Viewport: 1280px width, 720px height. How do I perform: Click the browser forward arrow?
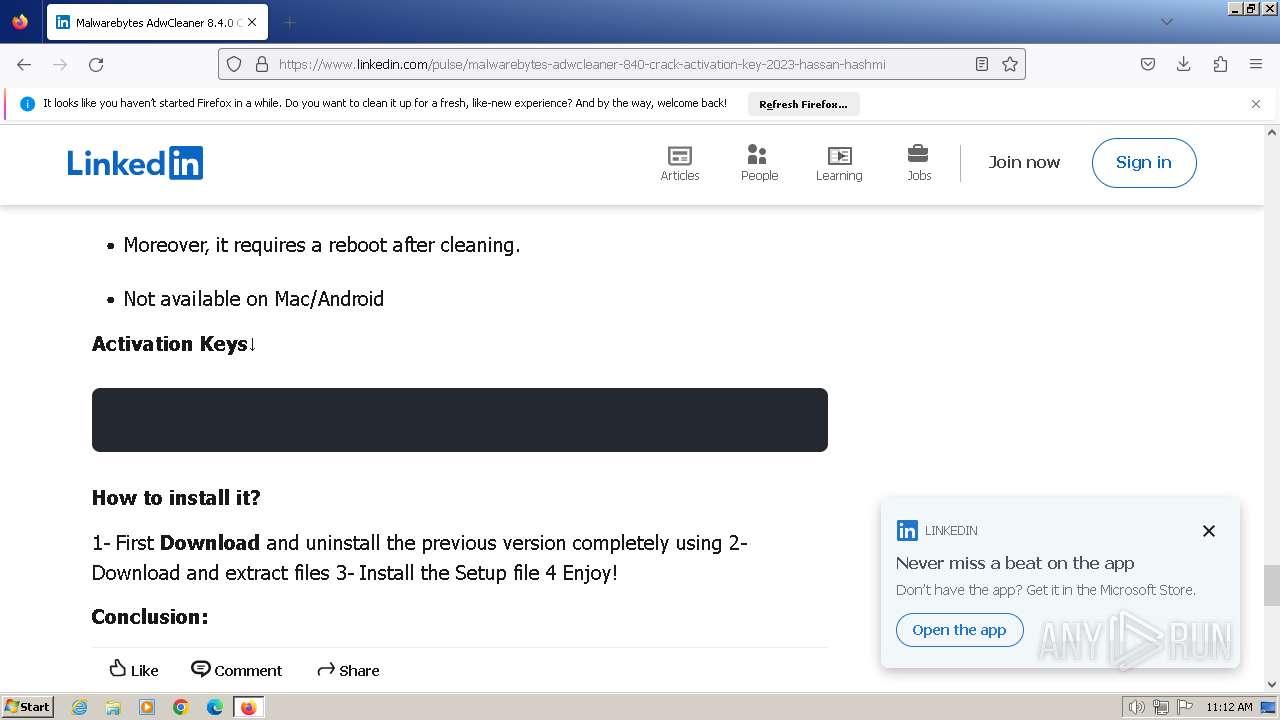[x=60, y=64]
